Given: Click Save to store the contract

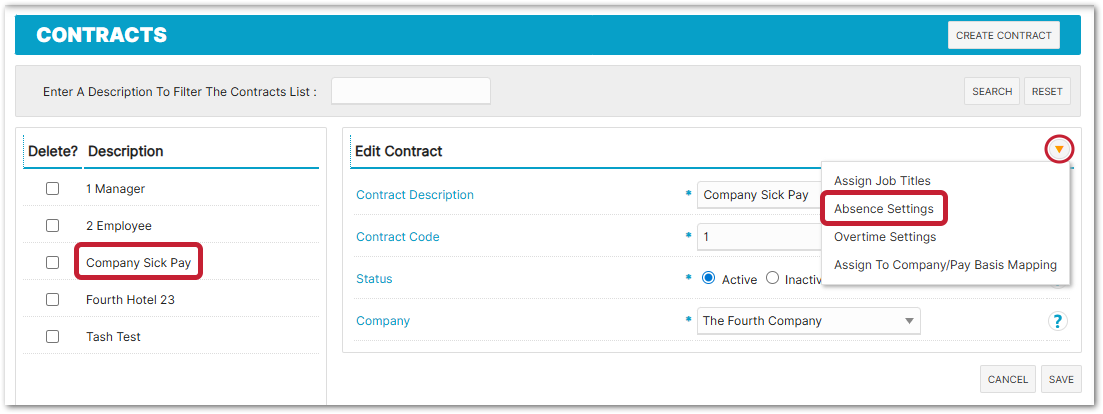Looking at the screenshot, I should click(1061, 379).
